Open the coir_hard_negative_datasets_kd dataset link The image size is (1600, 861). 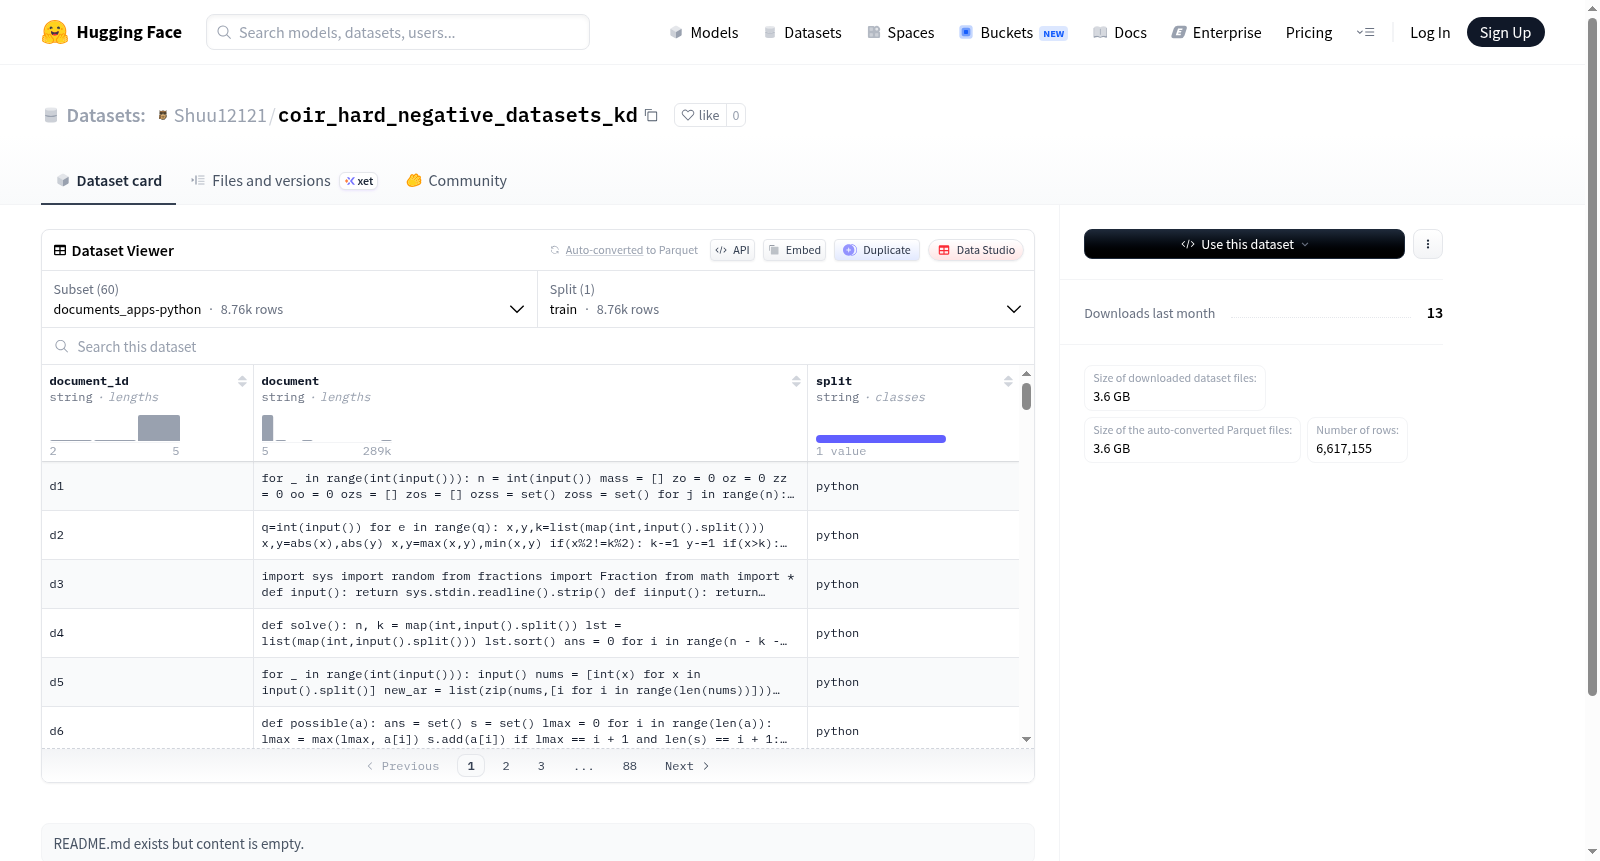pyautogui.click(x=458, y=115)
